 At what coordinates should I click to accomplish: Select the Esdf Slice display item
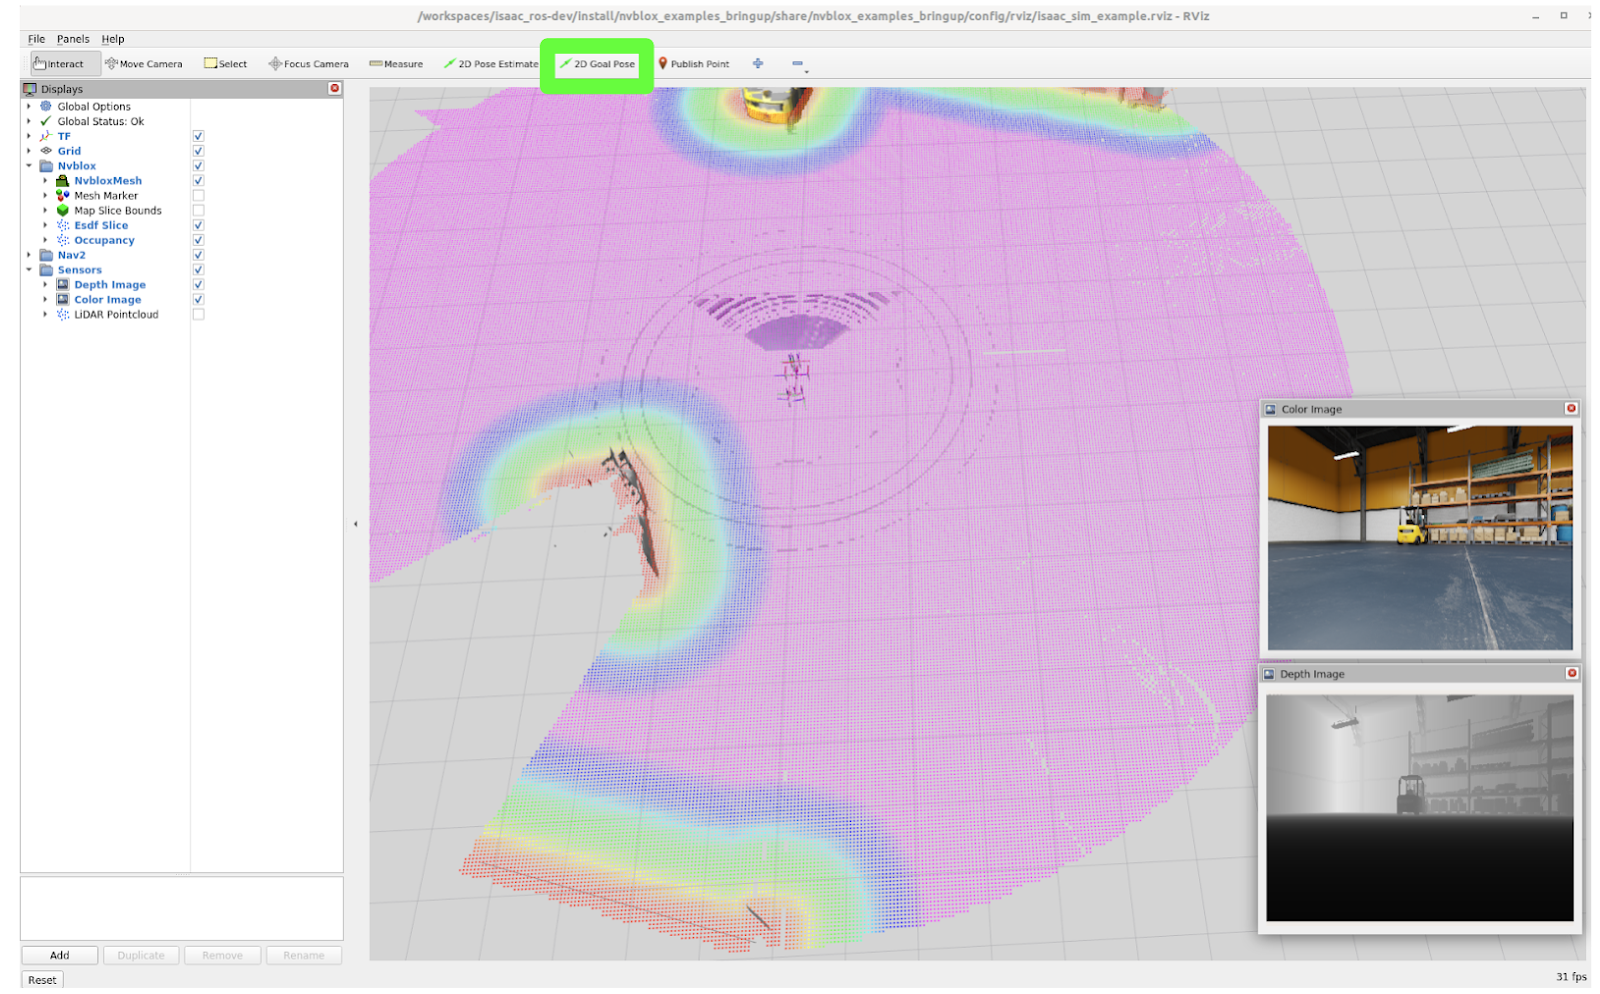click(x=101, y=226)
